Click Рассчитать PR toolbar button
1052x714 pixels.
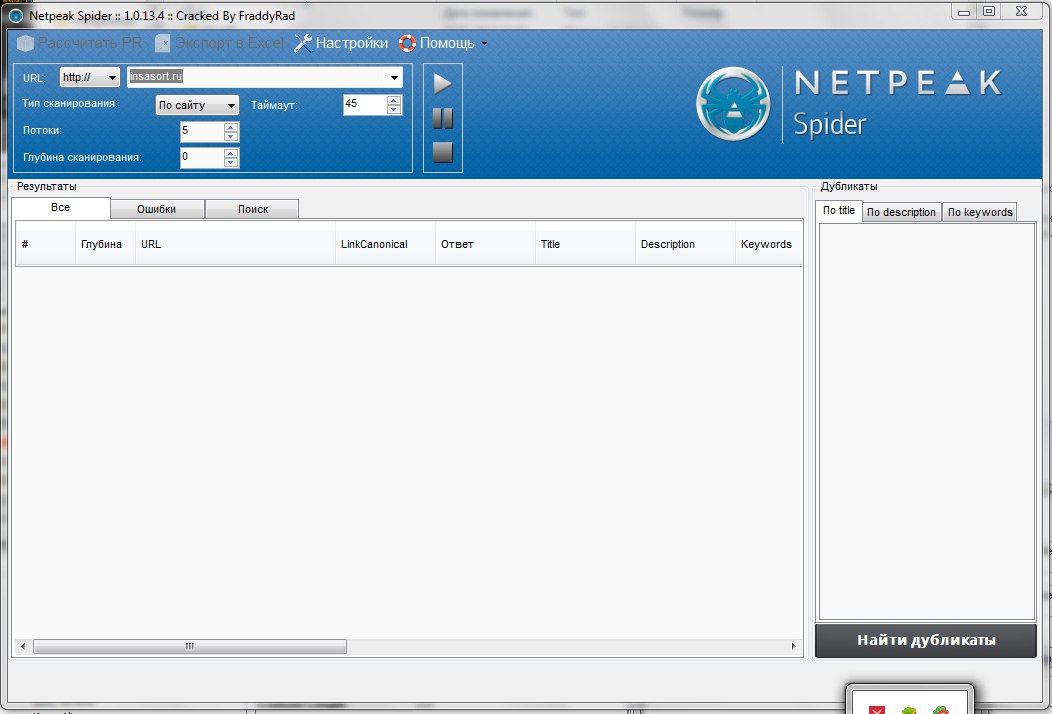80,43
